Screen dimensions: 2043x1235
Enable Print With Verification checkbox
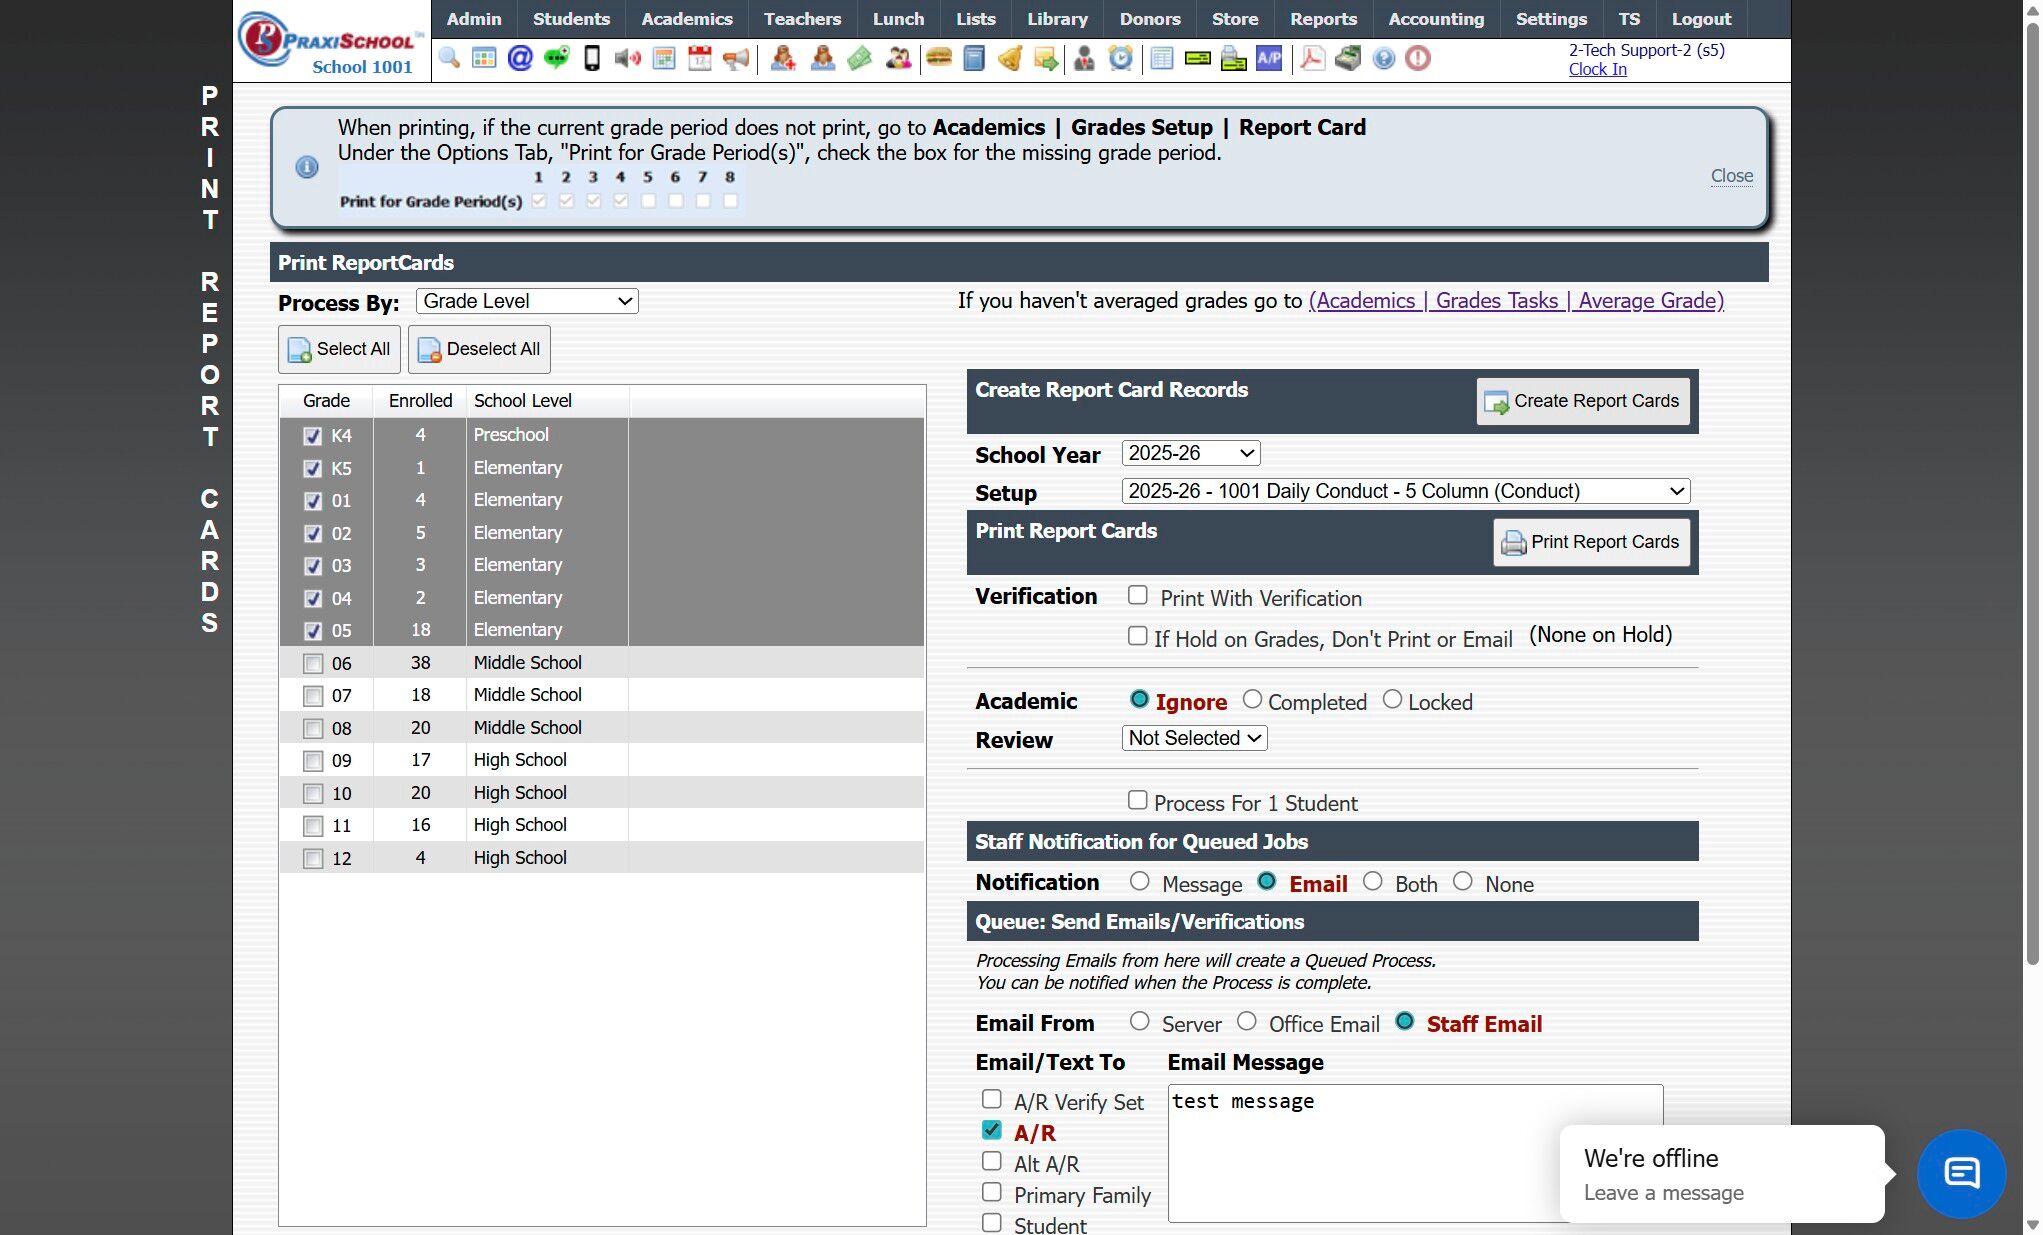1138,596
